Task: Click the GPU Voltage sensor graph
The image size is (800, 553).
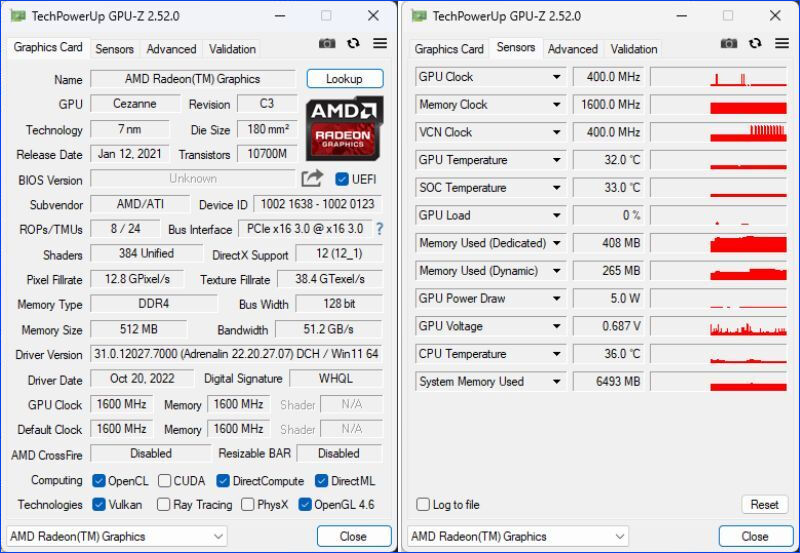Action: click(x=718, y=326)
